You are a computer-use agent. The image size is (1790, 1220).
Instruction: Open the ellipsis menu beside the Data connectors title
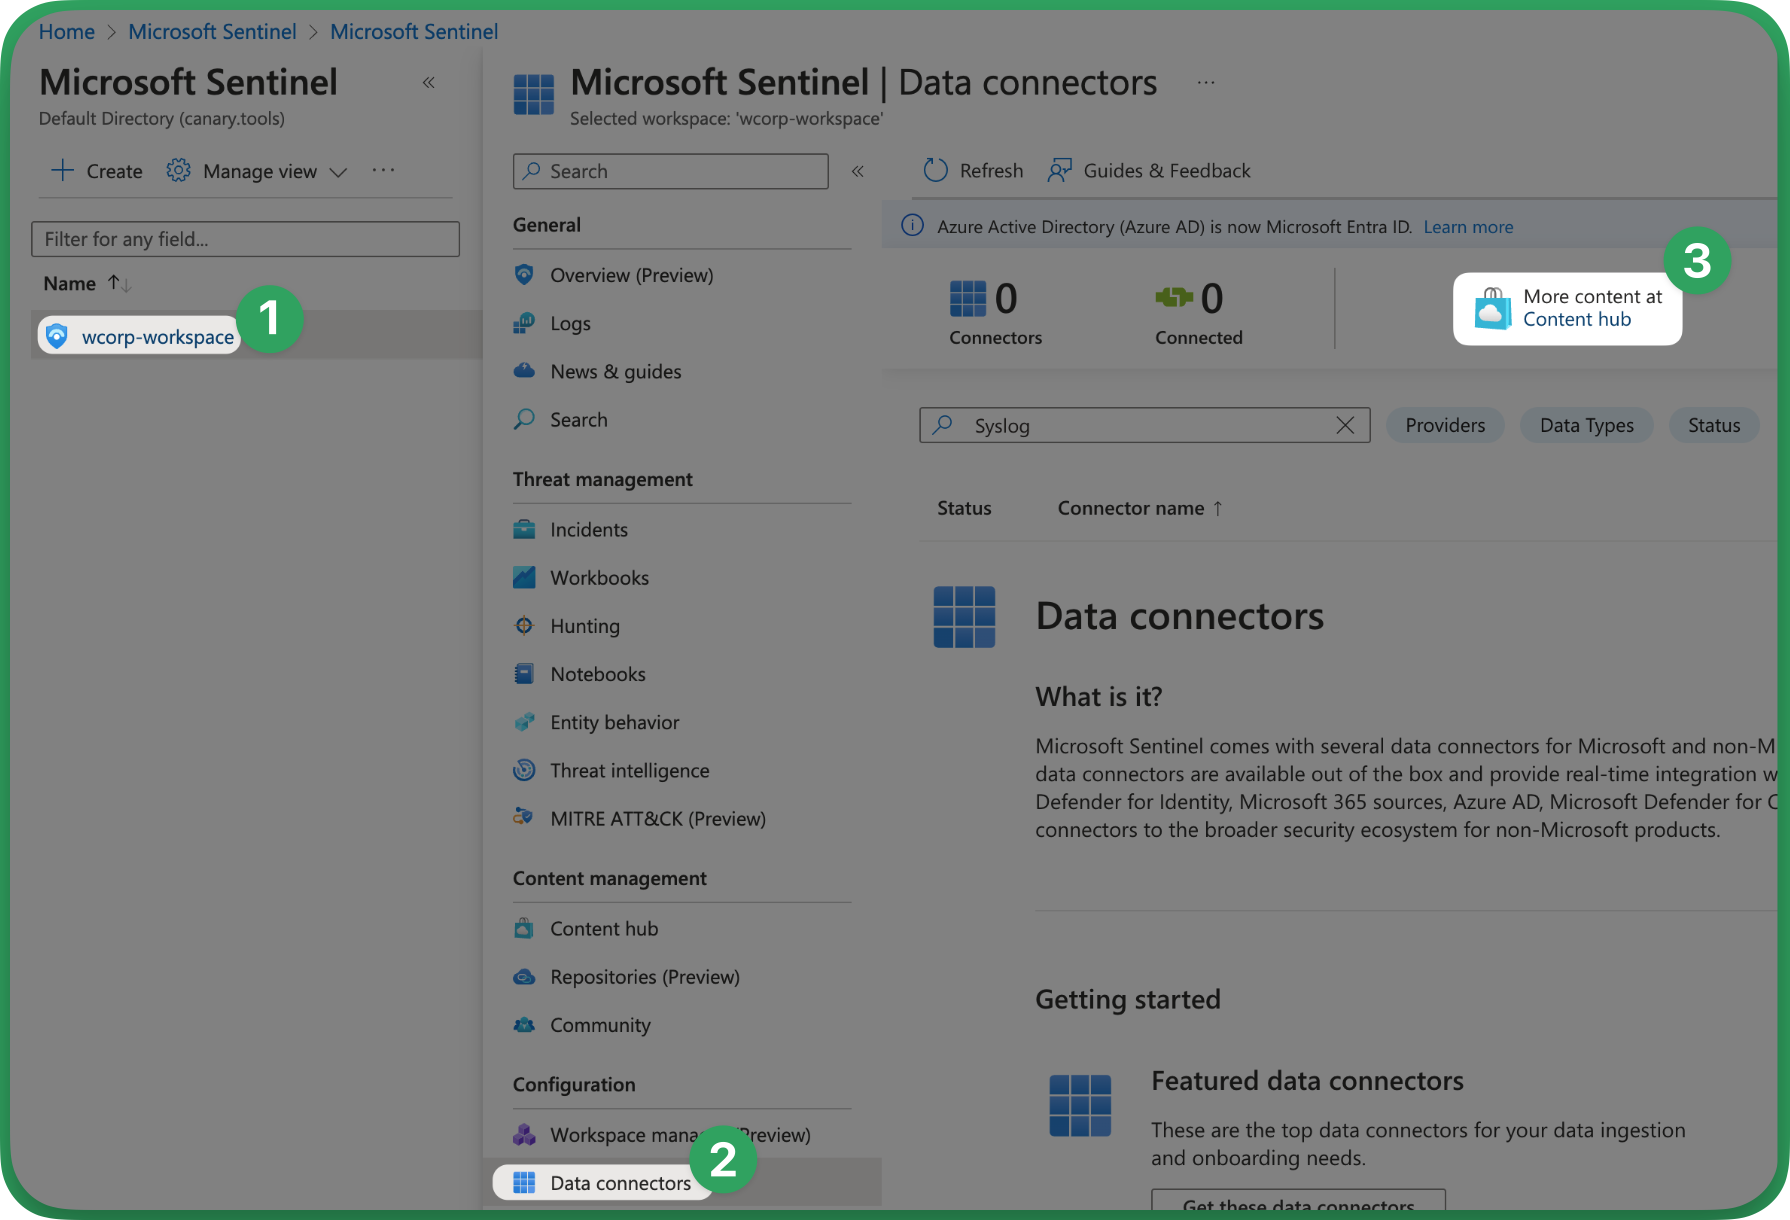[1206, 82]
